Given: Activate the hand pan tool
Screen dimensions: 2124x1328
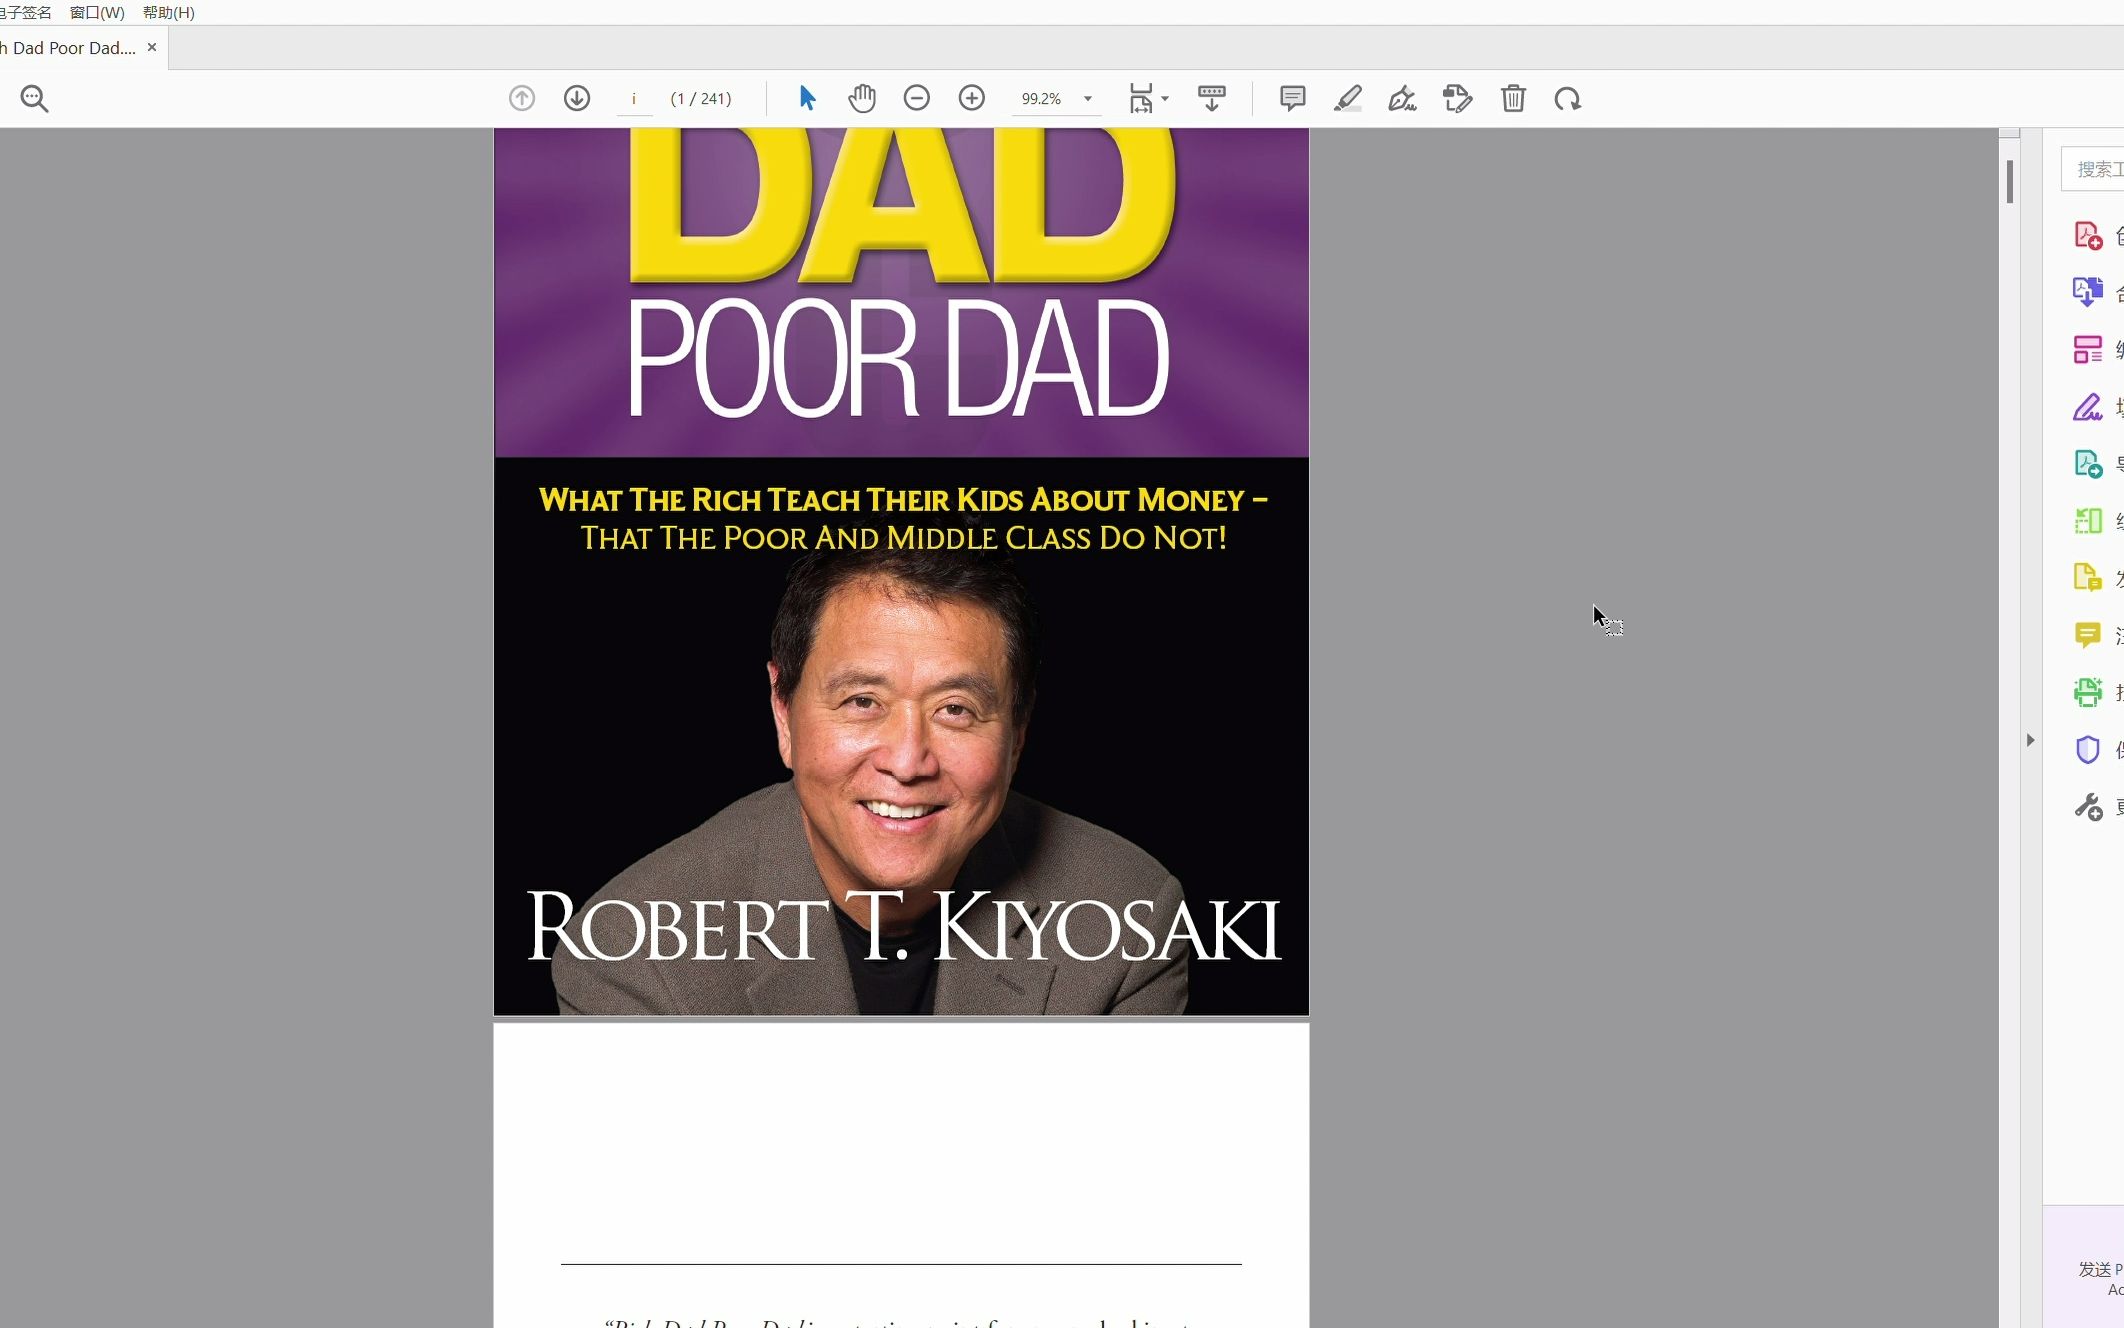Looking at the screenshot, I should (x=862, y=98).
